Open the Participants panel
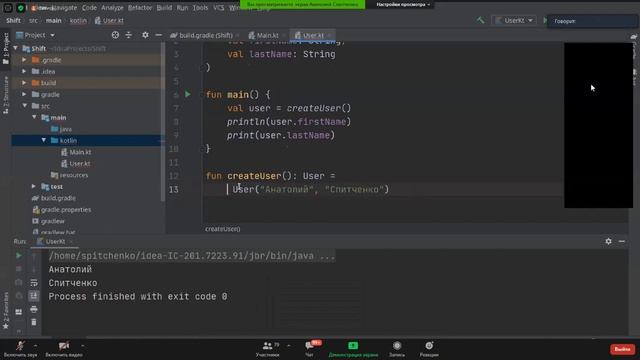This screenshot has width=640, height=360. (268, 349)
